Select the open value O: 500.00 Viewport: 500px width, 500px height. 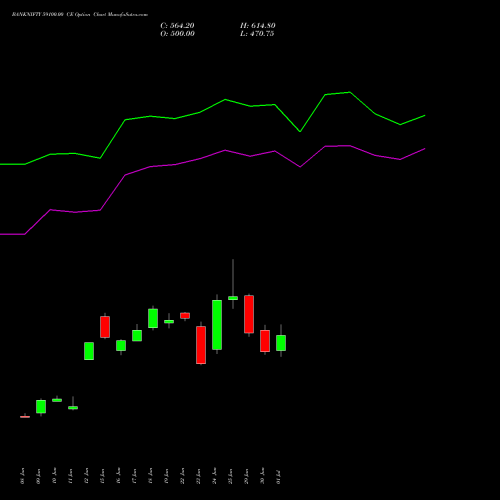click(x=177, y=34)
